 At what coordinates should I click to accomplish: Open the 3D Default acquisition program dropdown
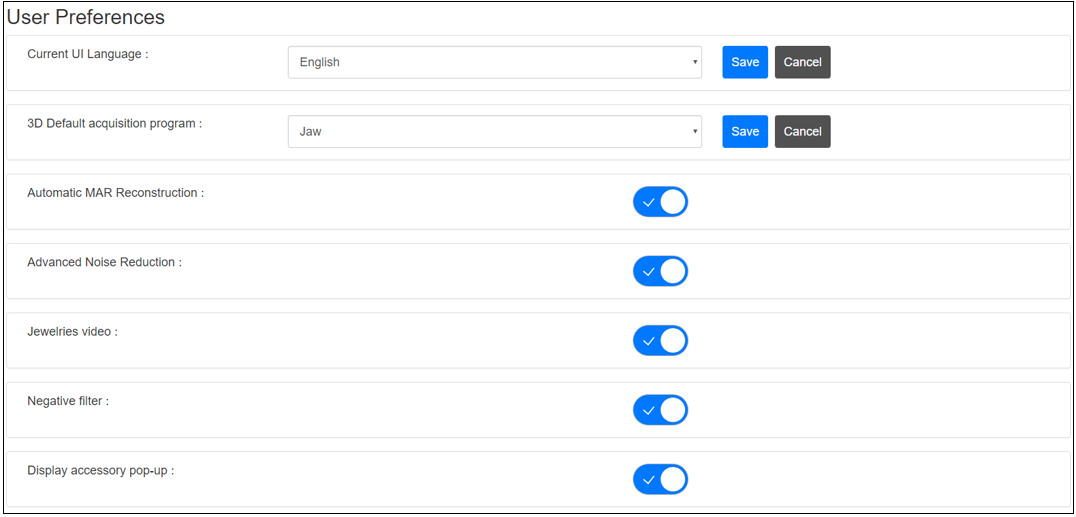coord(494,132)
